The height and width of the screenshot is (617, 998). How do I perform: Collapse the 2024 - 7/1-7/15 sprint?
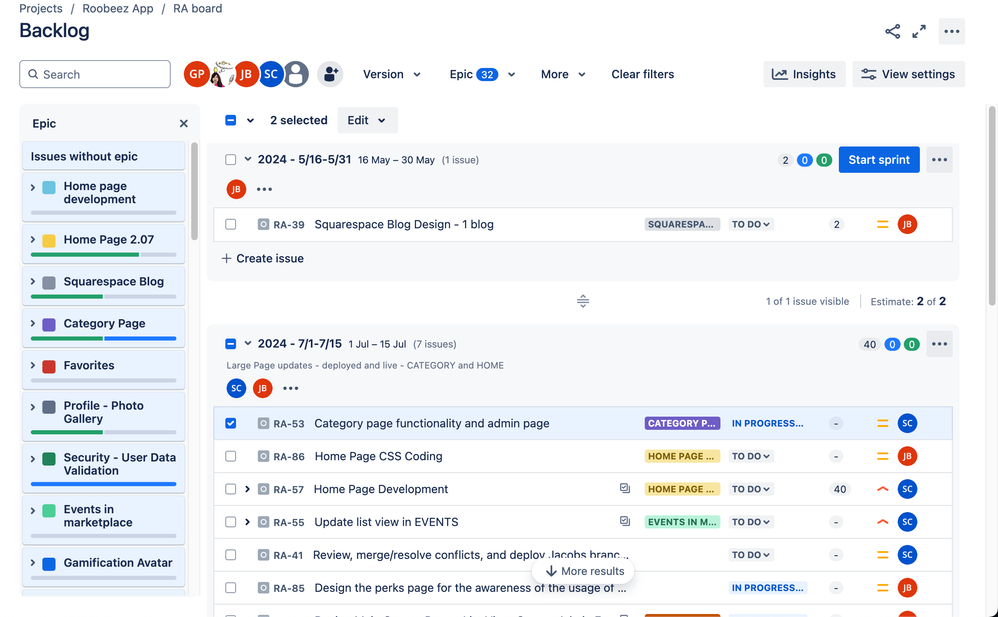(248, 344)
